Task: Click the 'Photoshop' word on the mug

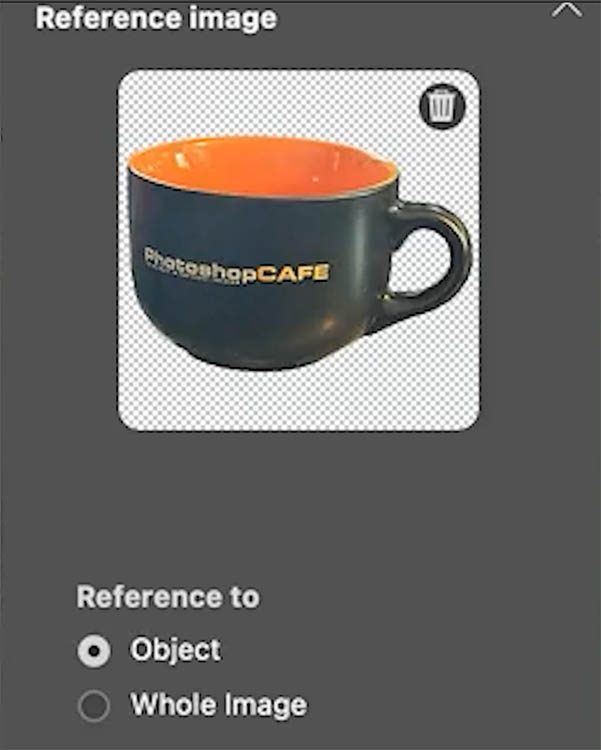Action: pyautogui.click(x=201, y=265)
